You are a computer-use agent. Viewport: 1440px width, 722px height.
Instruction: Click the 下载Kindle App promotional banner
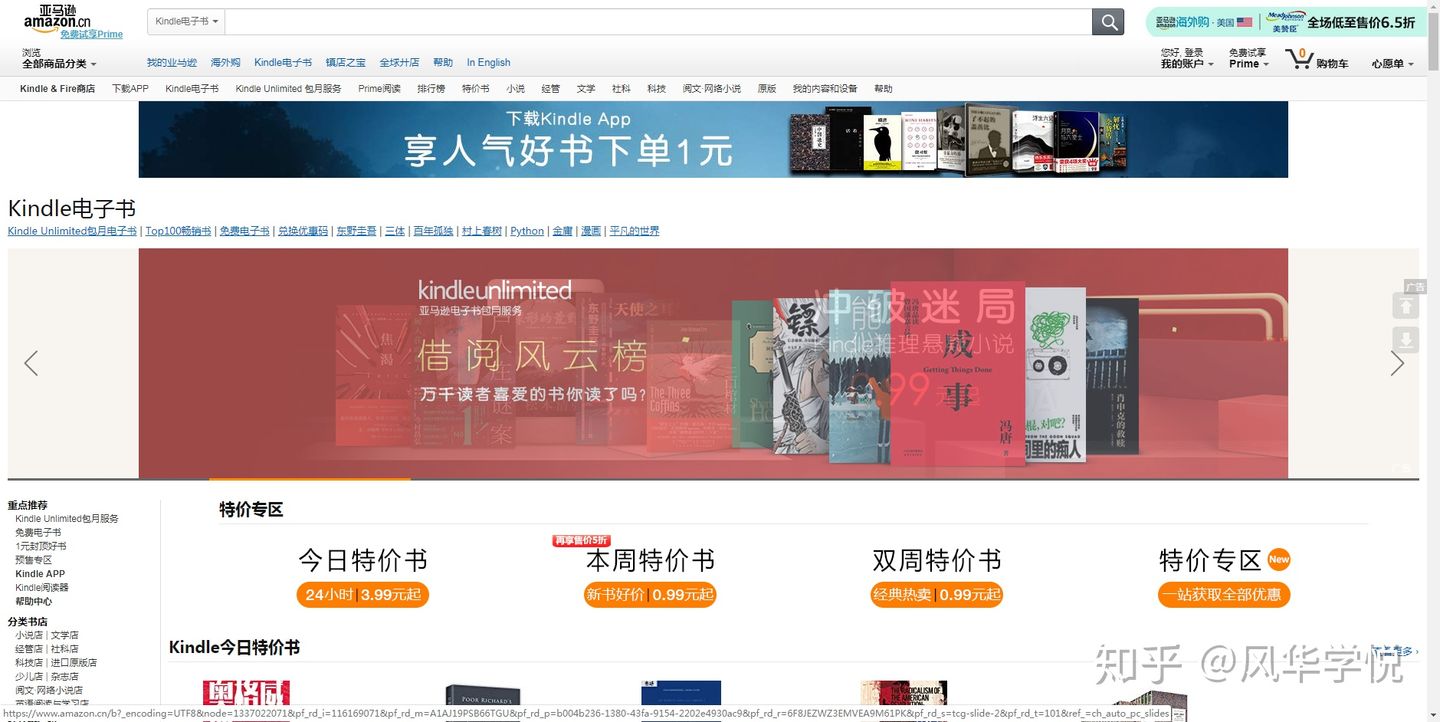click(x=713, y=140)
